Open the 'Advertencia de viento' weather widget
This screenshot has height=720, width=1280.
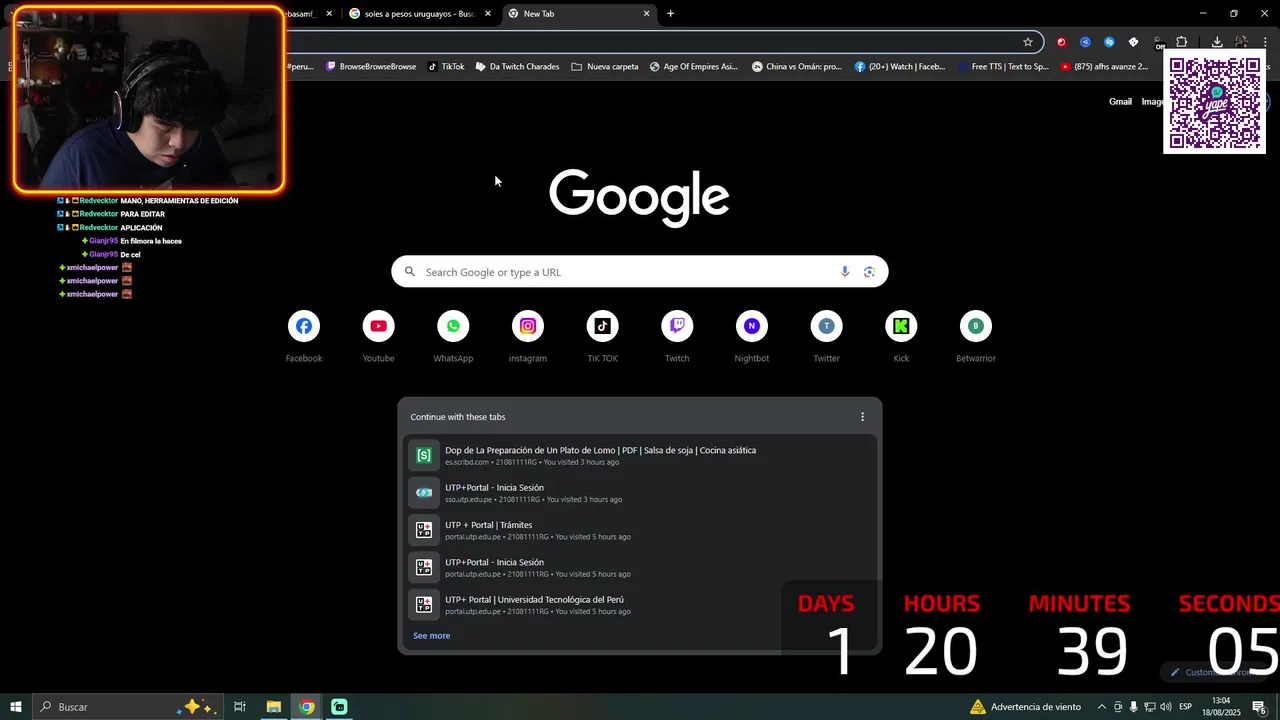pos(1025,707)
